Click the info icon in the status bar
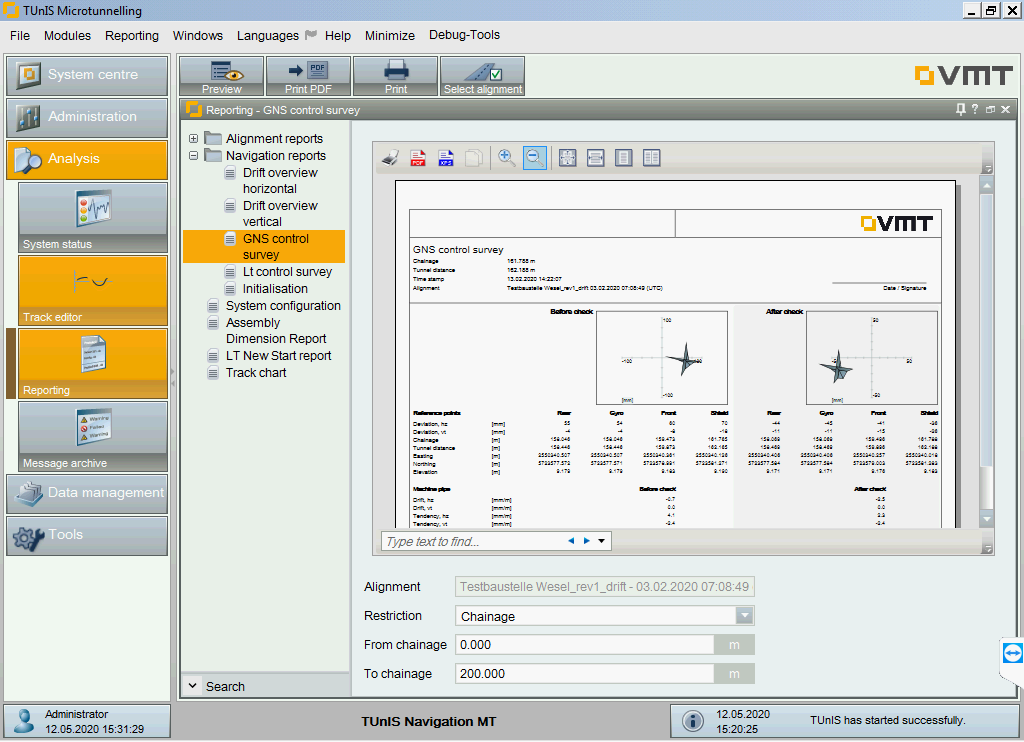Image resolution: width=1024 pixels, height=742 pixels. [692, 721]
